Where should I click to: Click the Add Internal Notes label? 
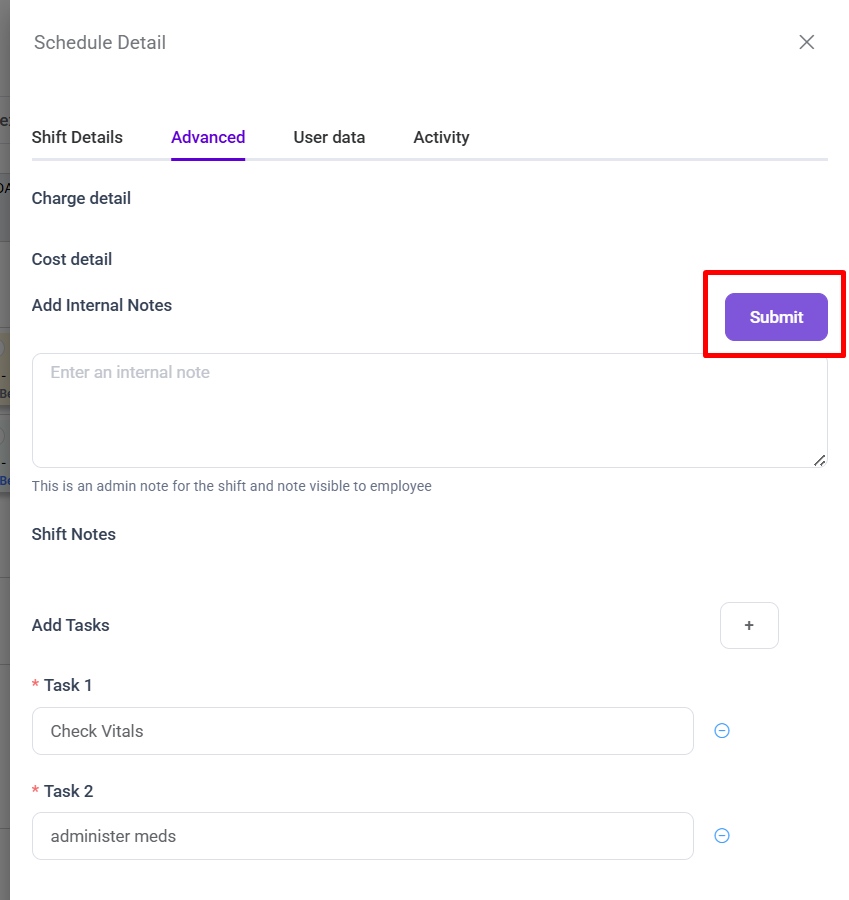click(102, 305)
